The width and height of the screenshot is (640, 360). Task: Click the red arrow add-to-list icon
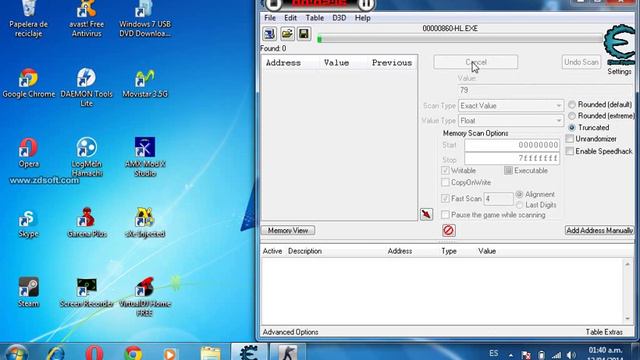[x=426, y=214]
